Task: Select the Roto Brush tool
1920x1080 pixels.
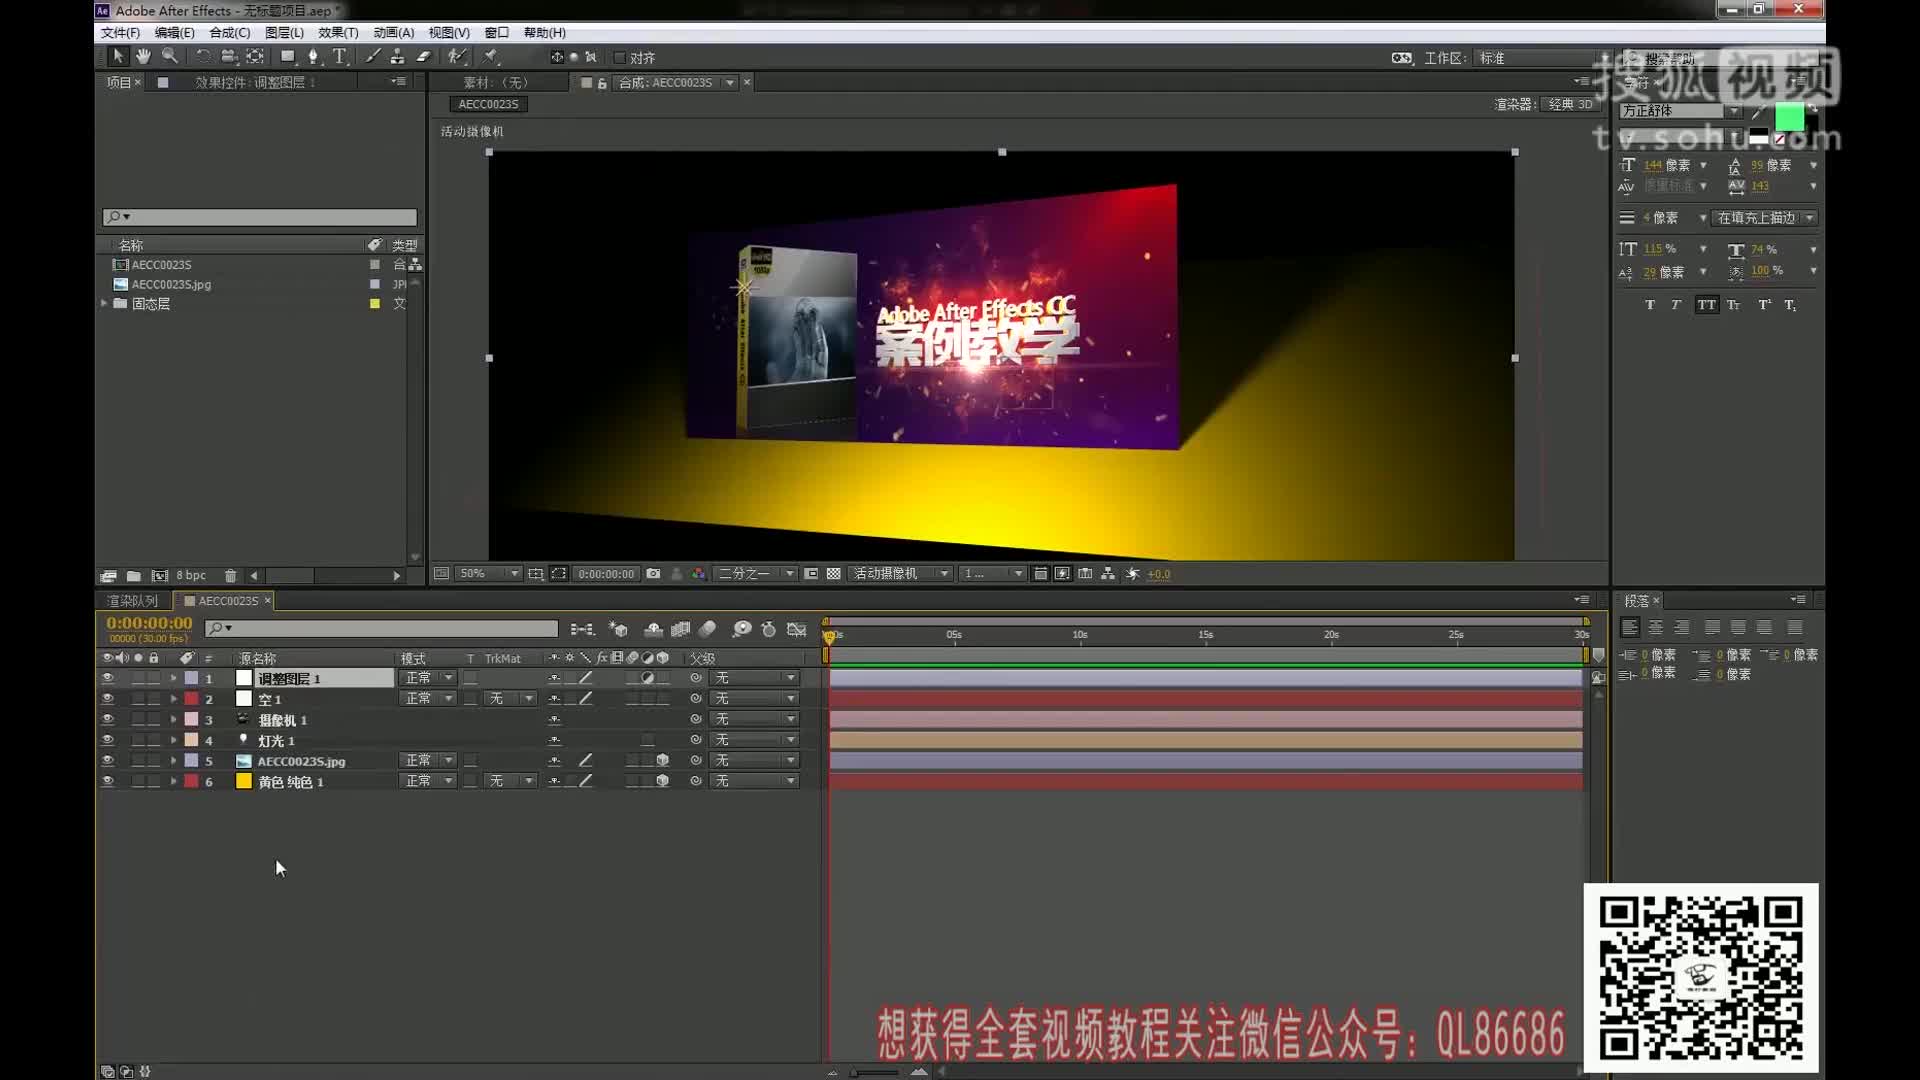Action: 457,57
